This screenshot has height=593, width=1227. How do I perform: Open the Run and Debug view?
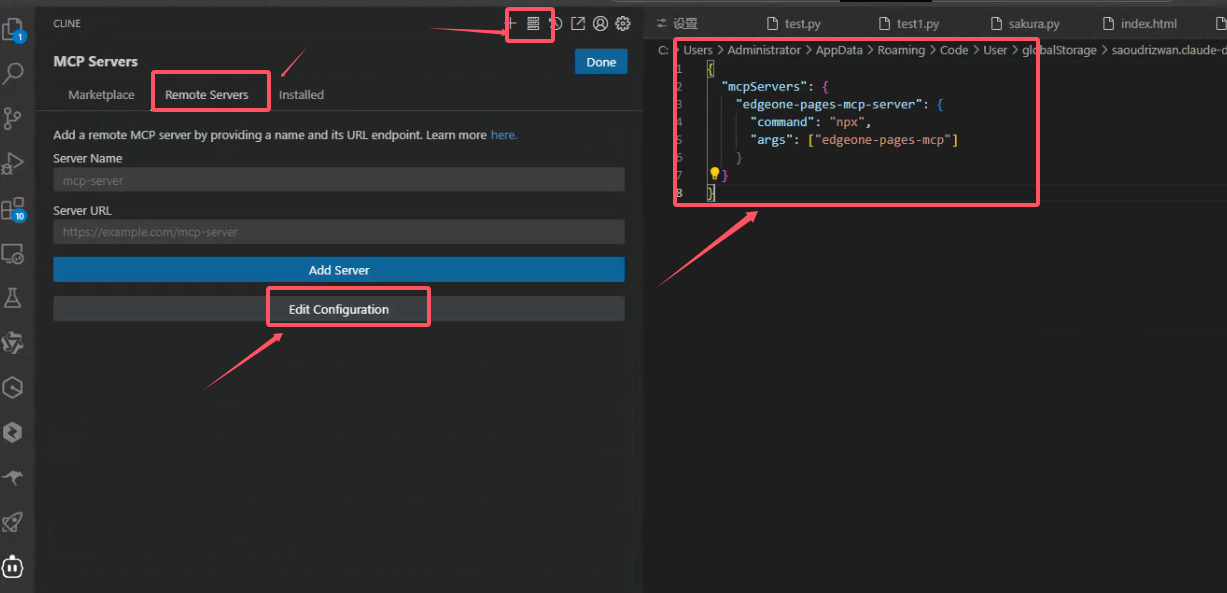tap(13, 163)
